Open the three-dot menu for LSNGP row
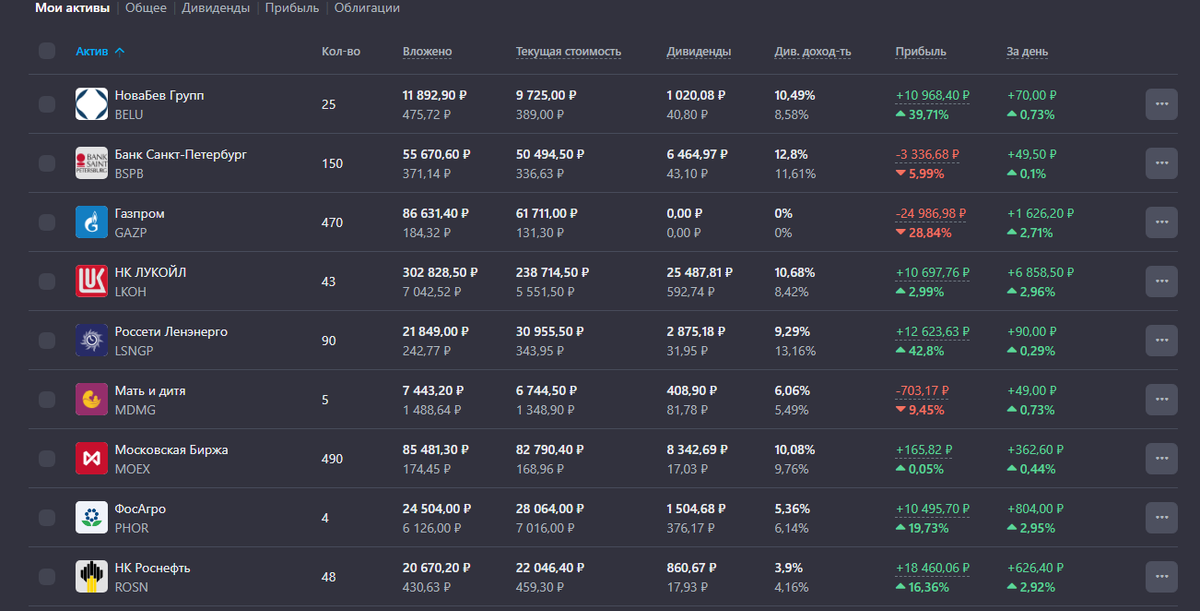The width and height of the screenshot is (1200, 611). (1161, 340)
